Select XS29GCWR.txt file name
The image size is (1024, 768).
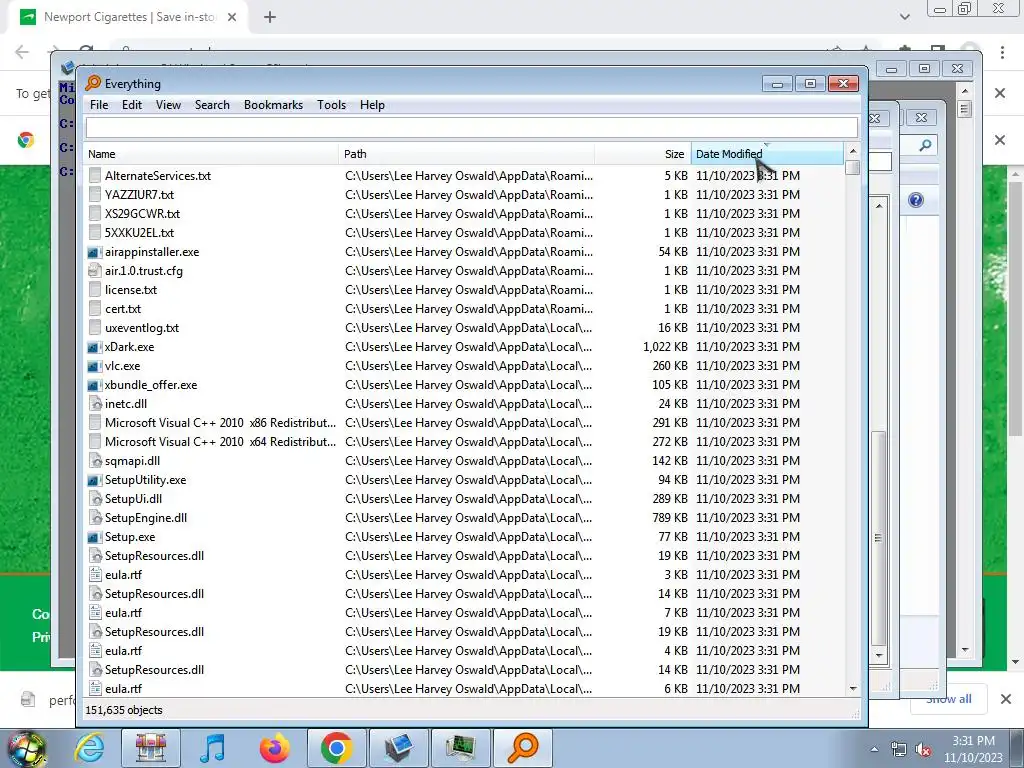click(142, 214)
